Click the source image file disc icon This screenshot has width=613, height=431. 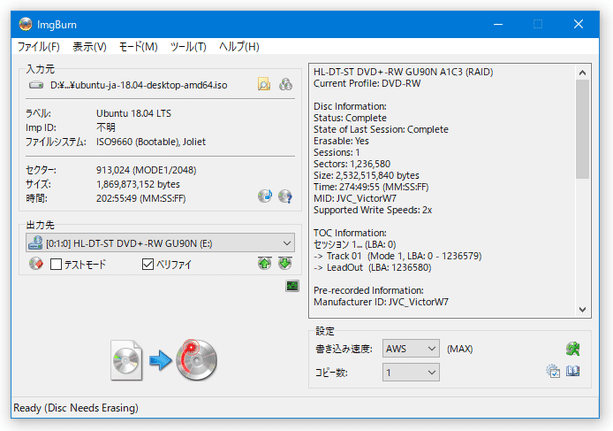pos(126,360)
